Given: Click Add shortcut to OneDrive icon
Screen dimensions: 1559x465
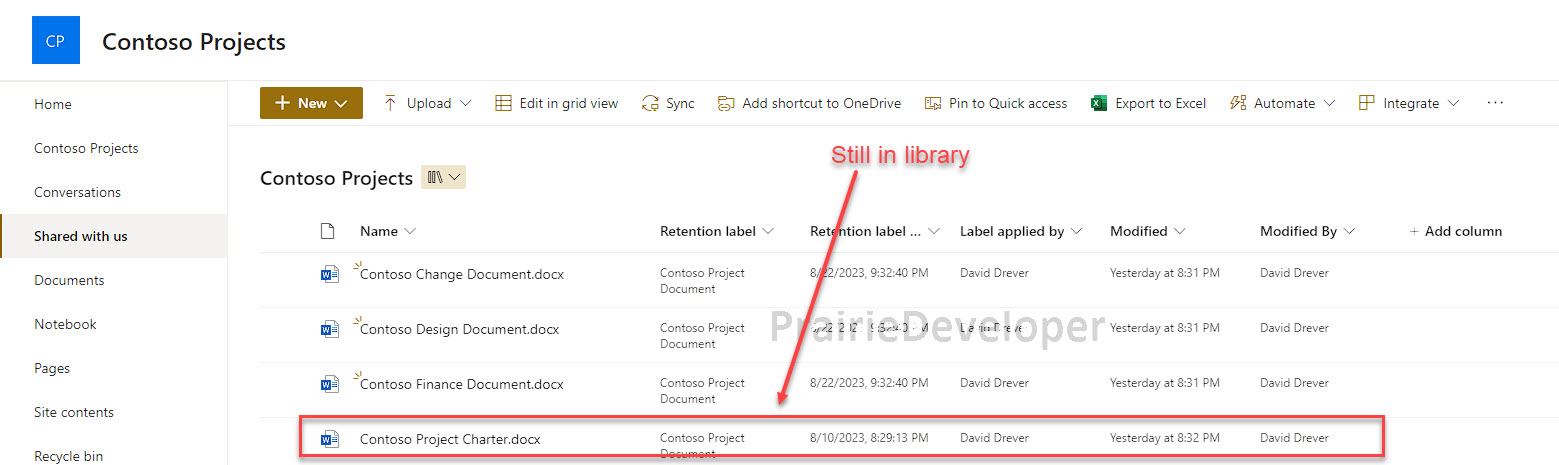Looking at the screenshot, I should click(x=727, y=103).
